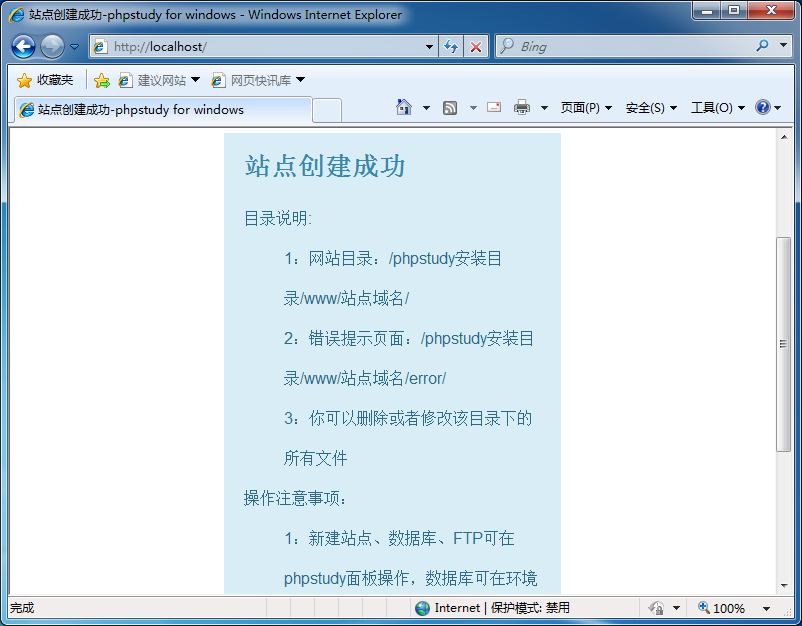Click the Print icon
Viewport: 802px width, 626px height.
pyautogui.click(x=522, y=107)
